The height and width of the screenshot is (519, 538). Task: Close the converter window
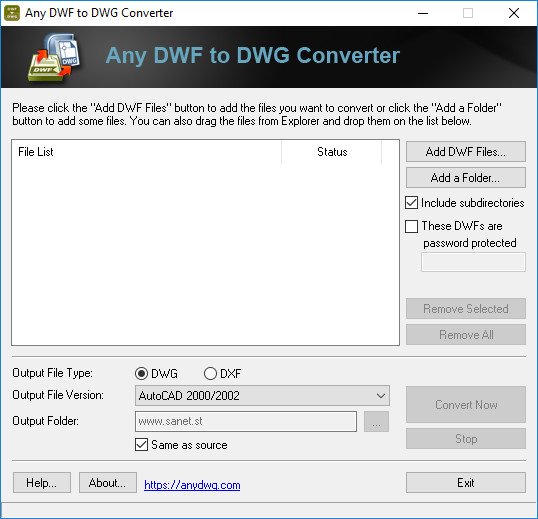point(514,13)
